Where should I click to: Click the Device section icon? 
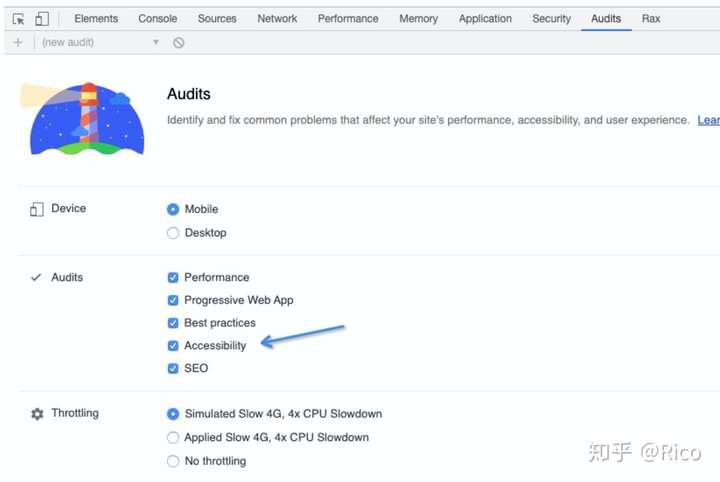coord(37,209)
